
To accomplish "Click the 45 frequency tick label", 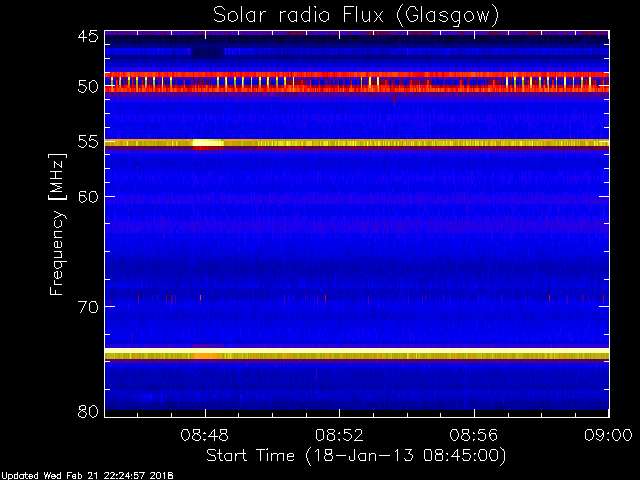I will (88, 36).
